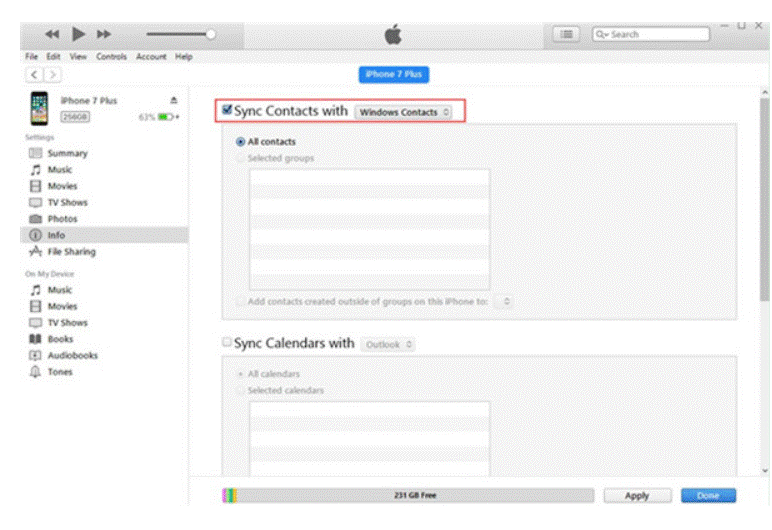Click the blue Done button
Viewport: 772px width, 530px height.
[708, 496]
